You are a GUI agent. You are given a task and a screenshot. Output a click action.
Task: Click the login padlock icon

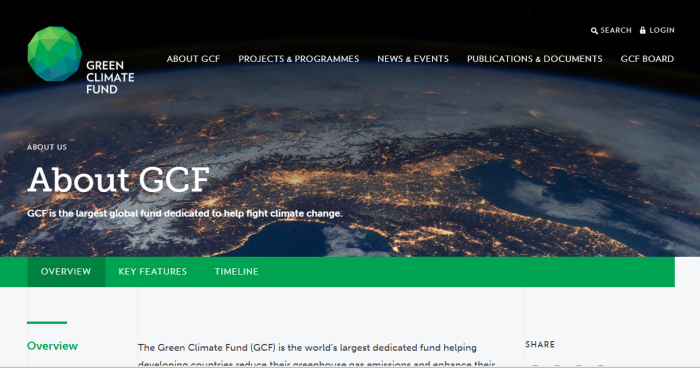[x=643, y=30]
